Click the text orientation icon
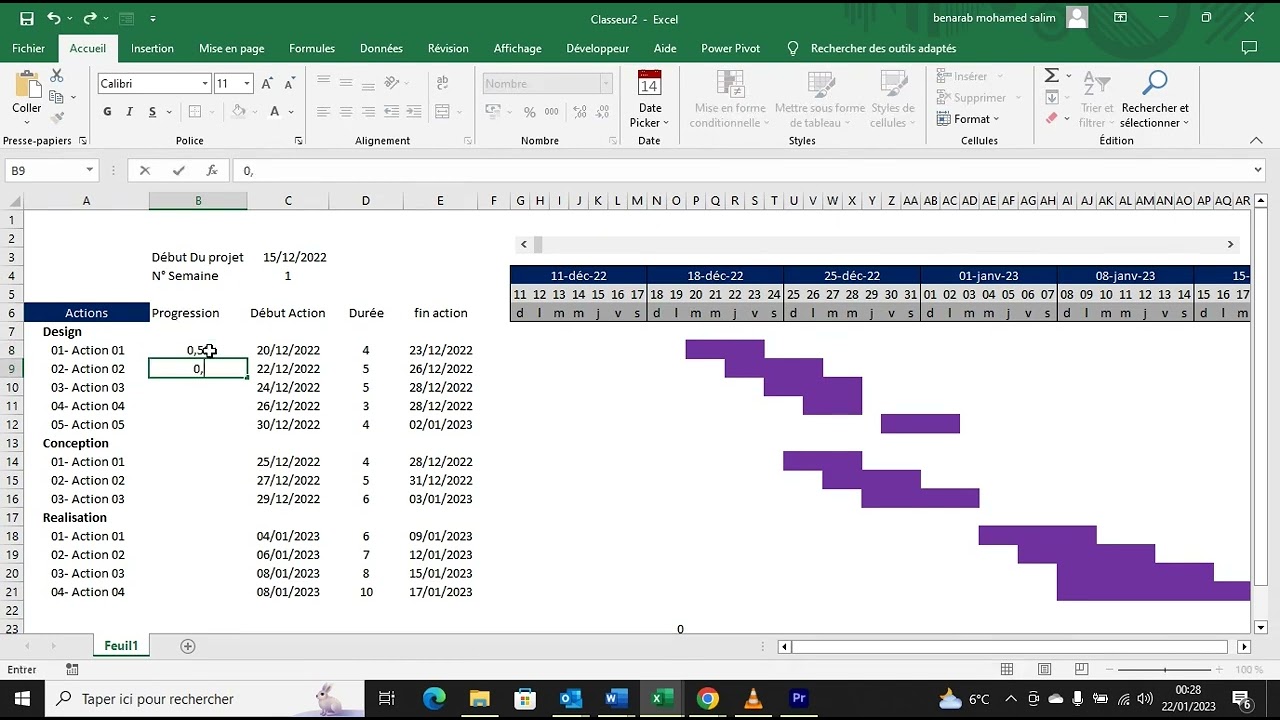The image size is (1280, 720). 392,84
